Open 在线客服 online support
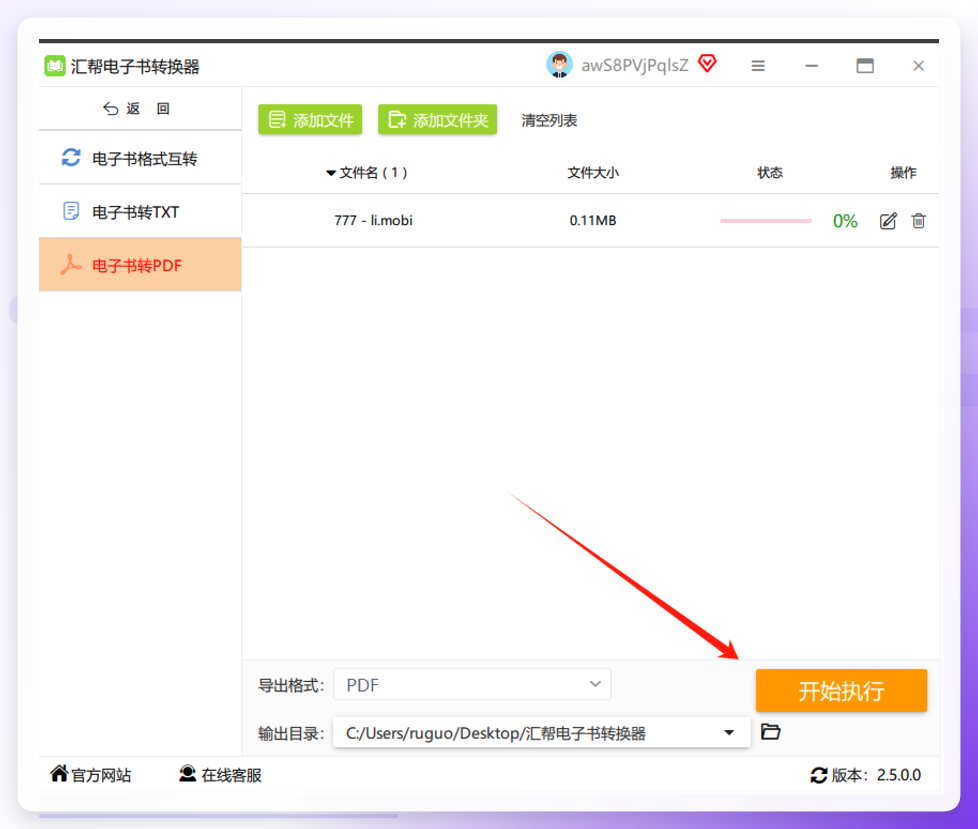 tap(220, 775)
